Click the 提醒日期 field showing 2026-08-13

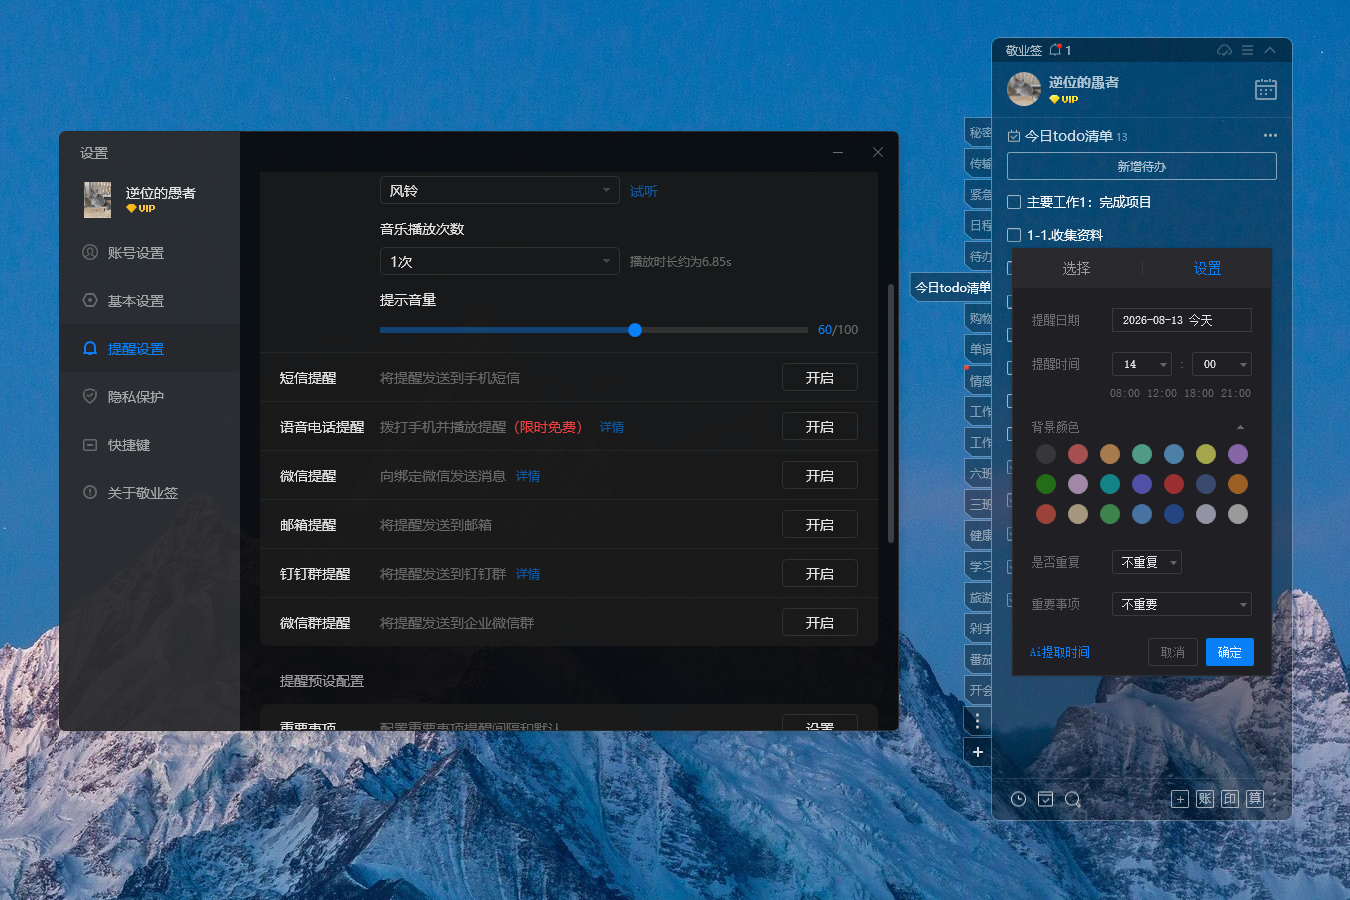coord(1182,320)
